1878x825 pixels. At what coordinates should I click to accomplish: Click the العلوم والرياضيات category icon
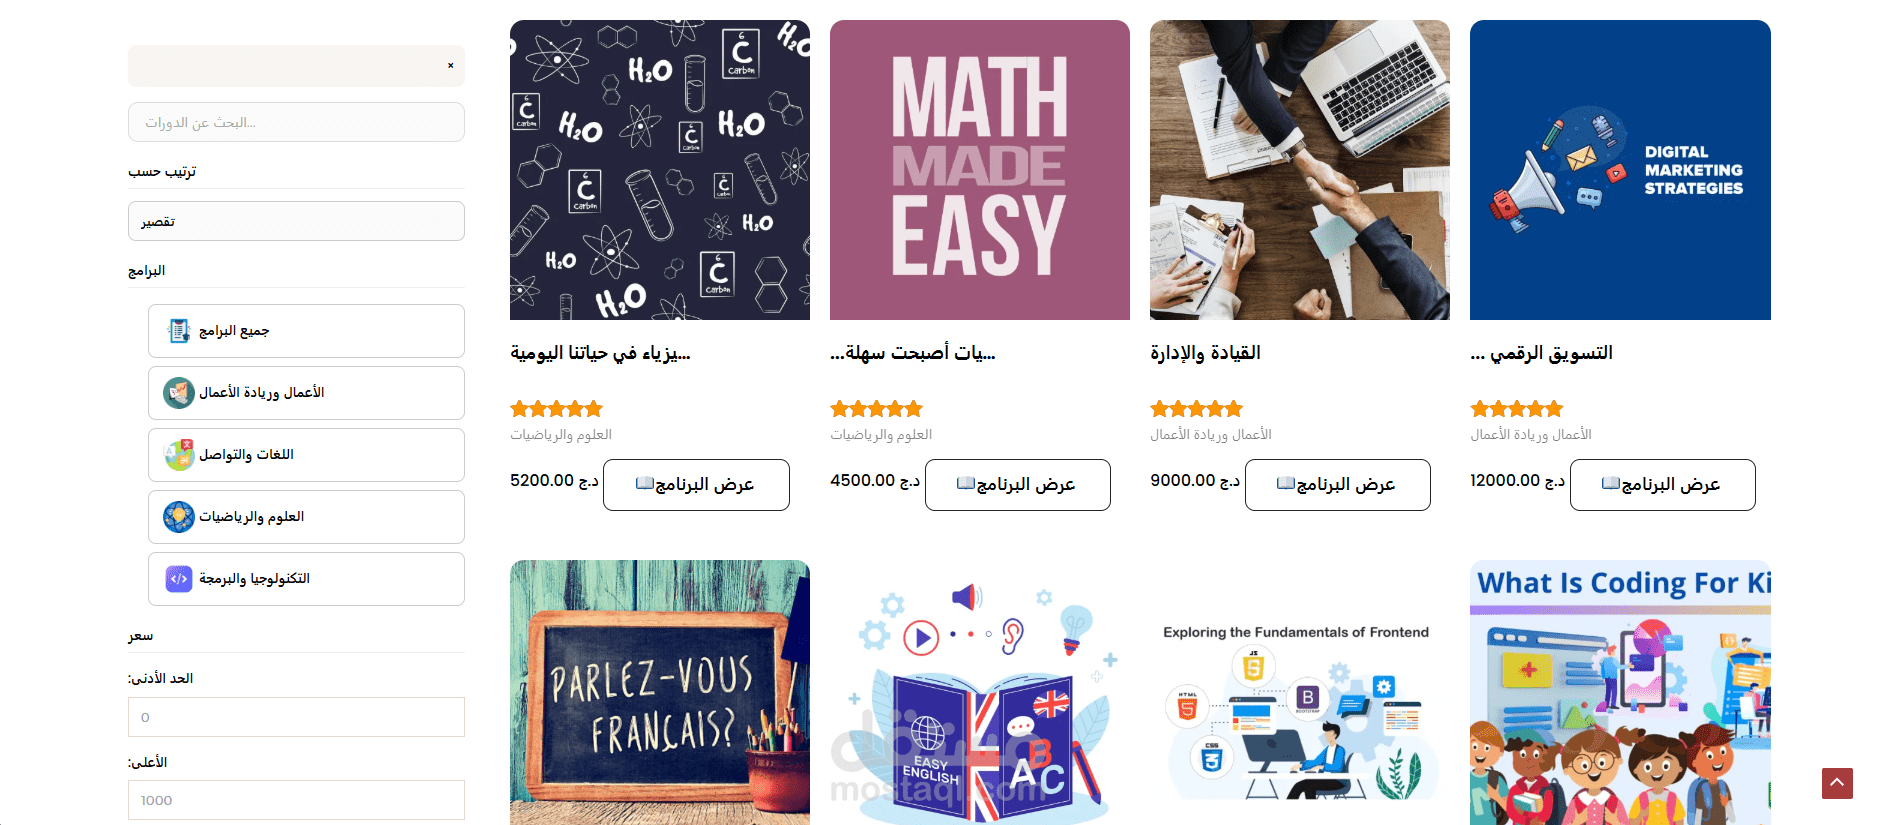[179, 517]
